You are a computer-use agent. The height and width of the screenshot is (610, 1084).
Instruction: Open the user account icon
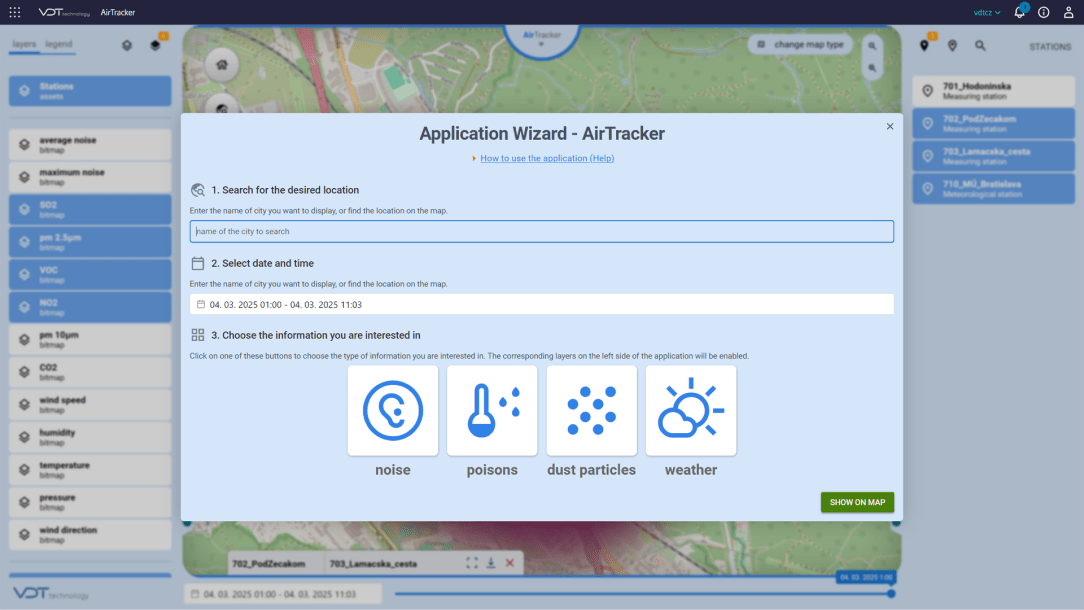click(x=1068, y=12)
